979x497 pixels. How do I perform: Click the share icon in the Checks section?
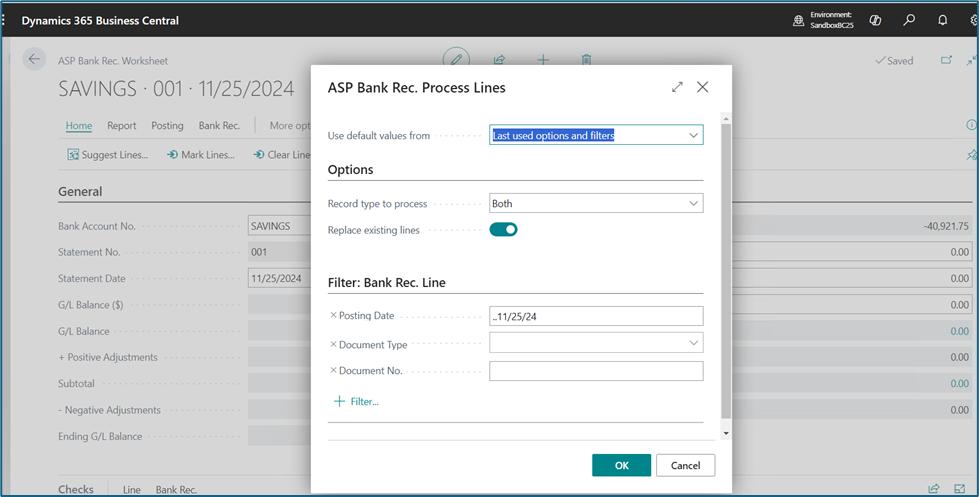(x=933, y=489)
